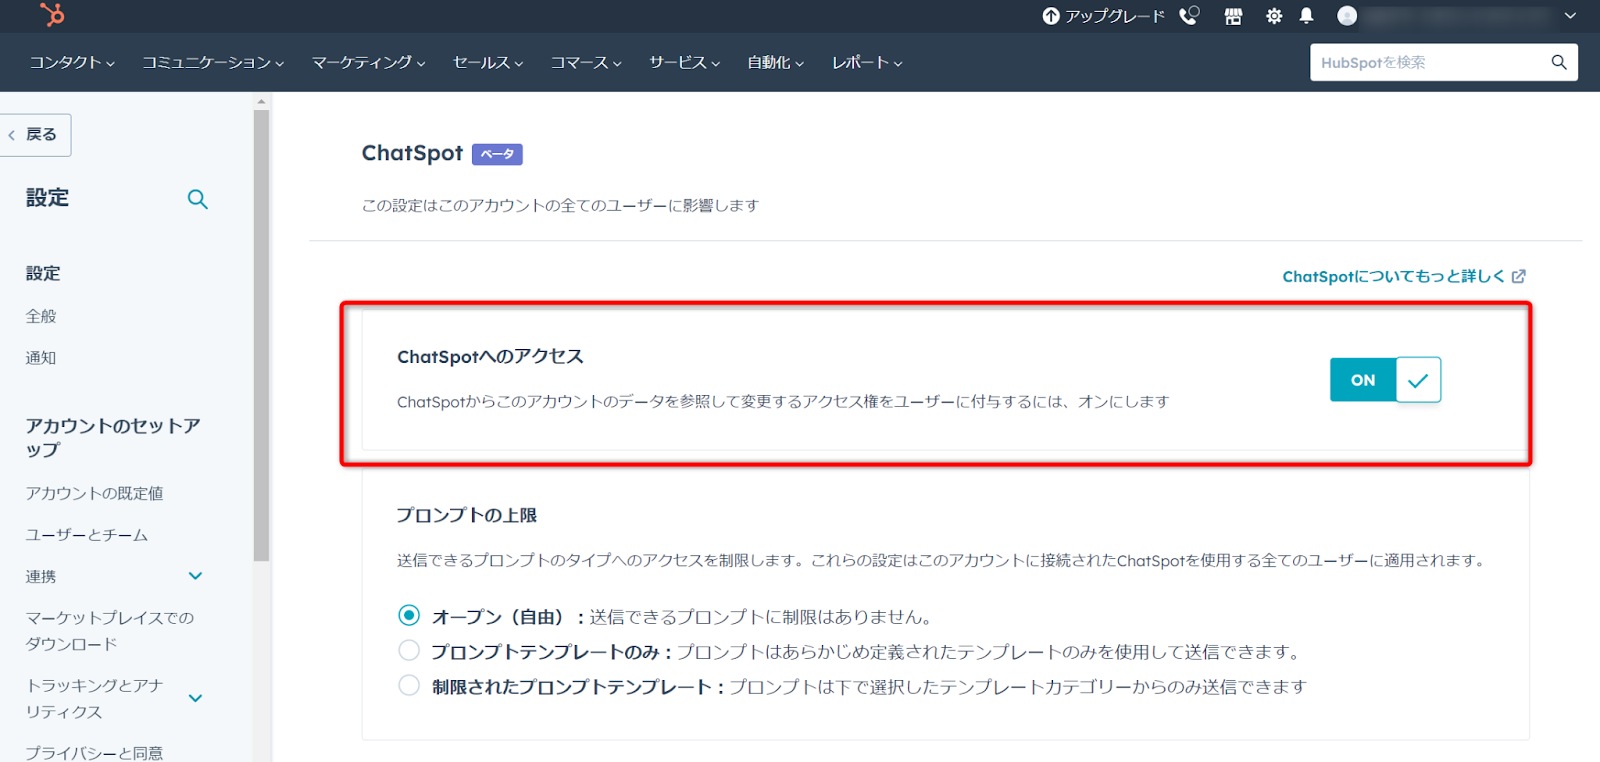This screenshot has width=1600, height=762.
Task: Open the marketplace store icon
Action: (x=1233, y=16)
